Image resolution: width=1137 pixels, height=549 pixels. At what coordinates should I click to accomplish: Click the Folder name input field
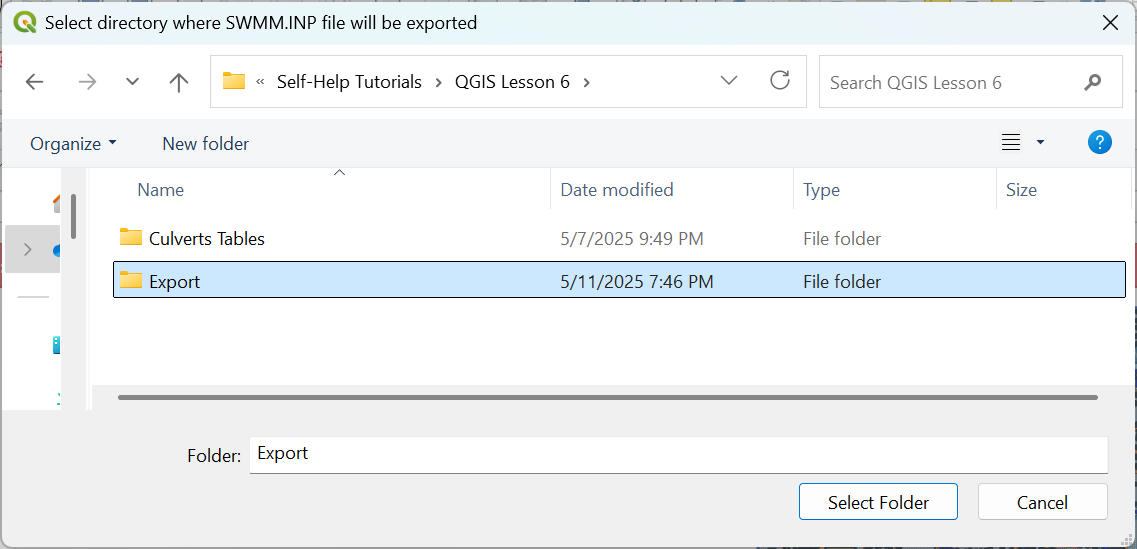click(677, 454)
